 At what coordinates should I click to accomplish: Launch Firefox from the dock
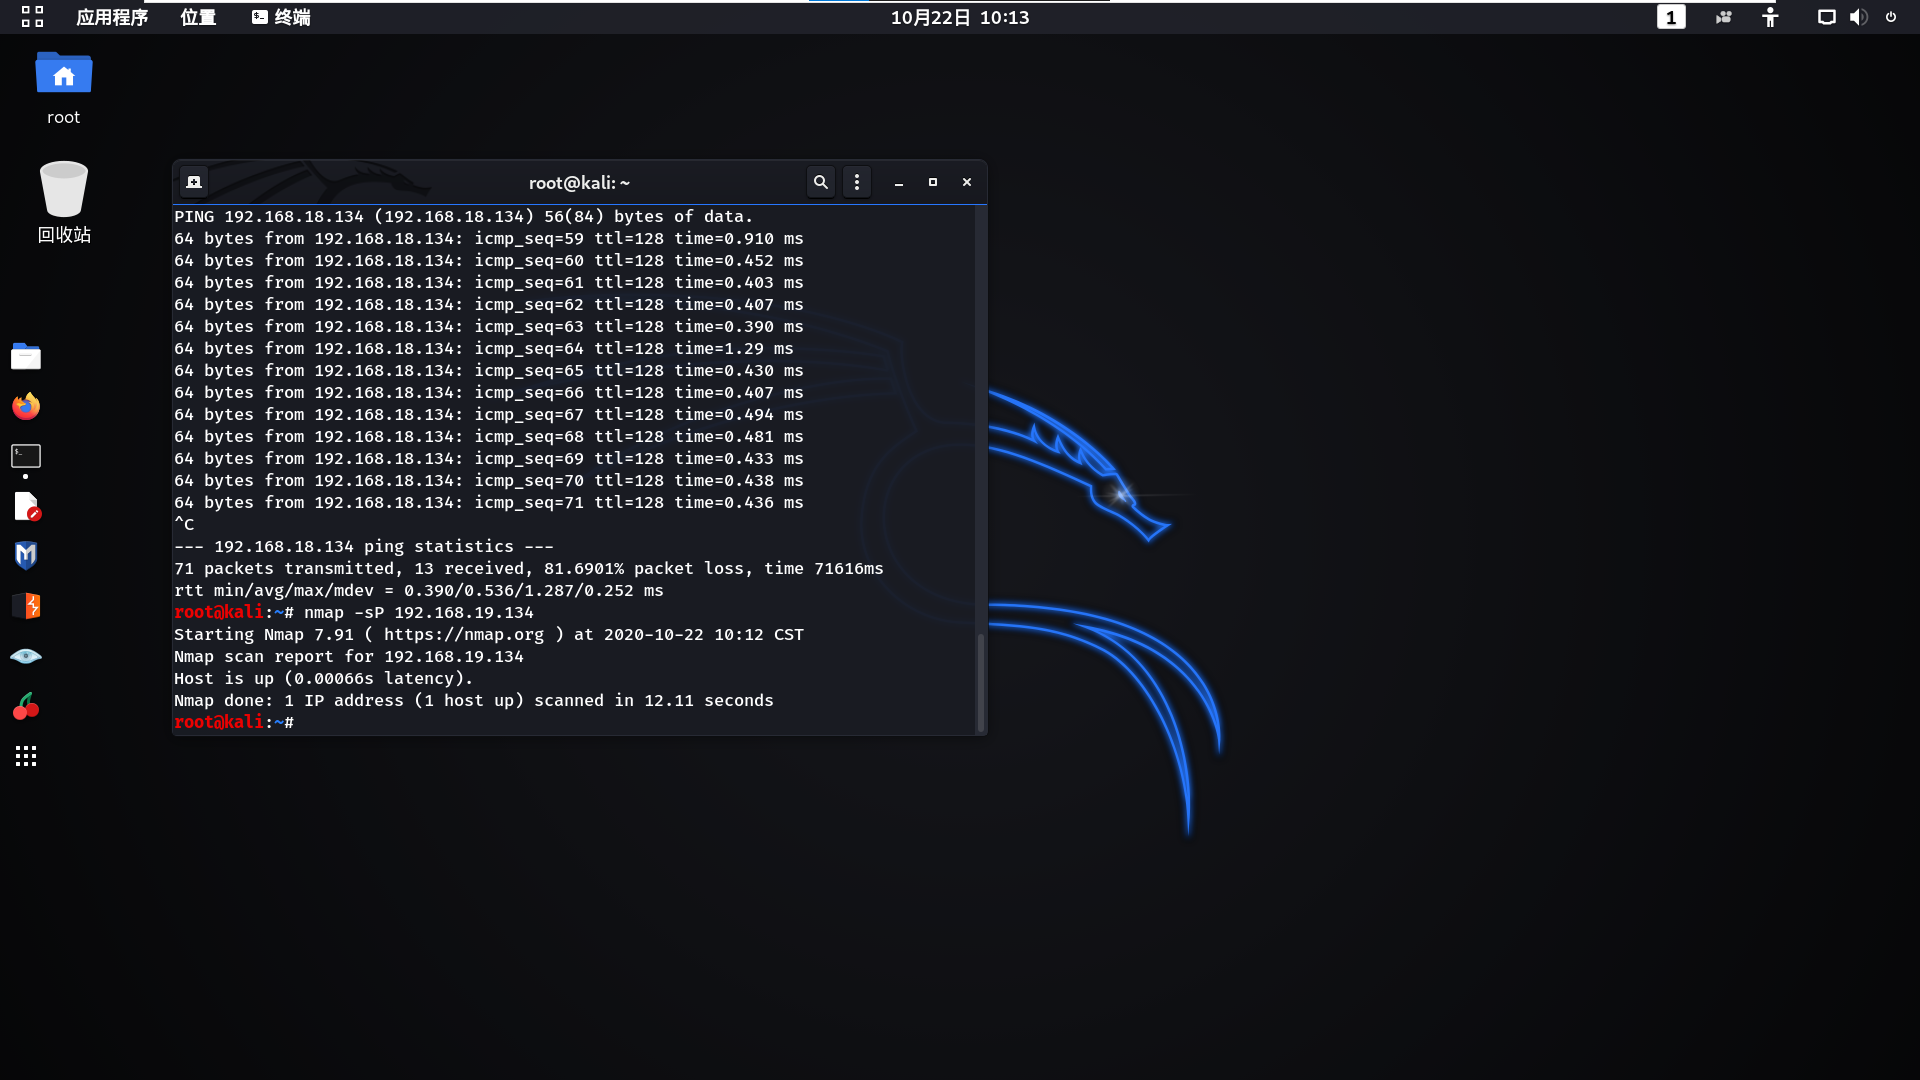26,406
